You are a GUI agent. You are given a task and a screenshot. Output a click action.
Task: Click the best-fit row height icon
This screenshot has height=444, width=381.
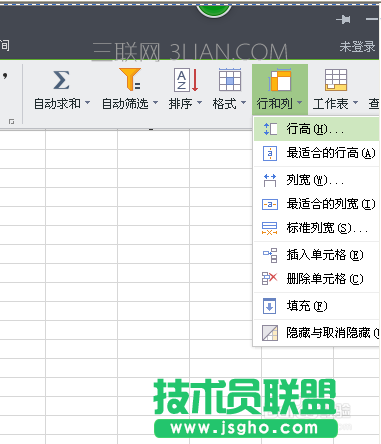click(270, 153)
